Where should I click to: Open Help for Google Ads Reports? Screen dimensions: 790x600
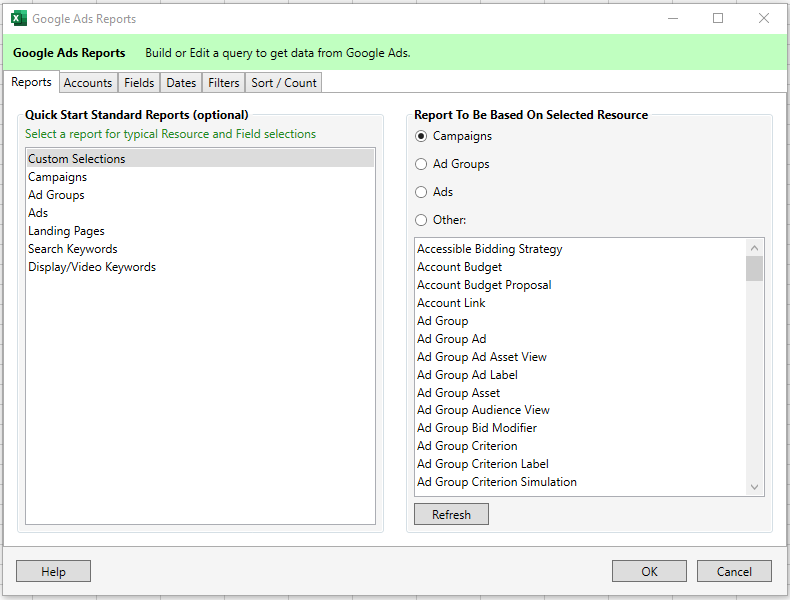point(53,571)
